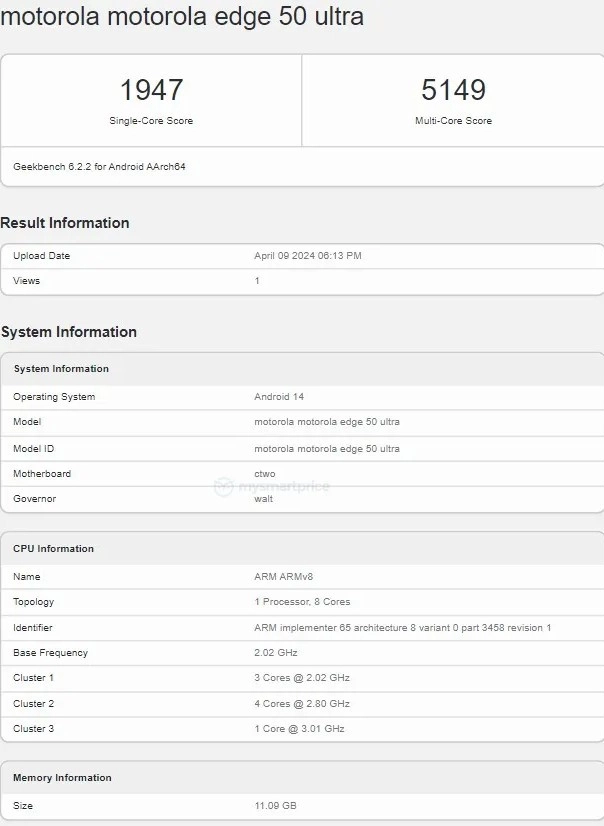604x826 pixels.
Task: Click the 'Operating System' label
Action: click(x=54, y=397)
